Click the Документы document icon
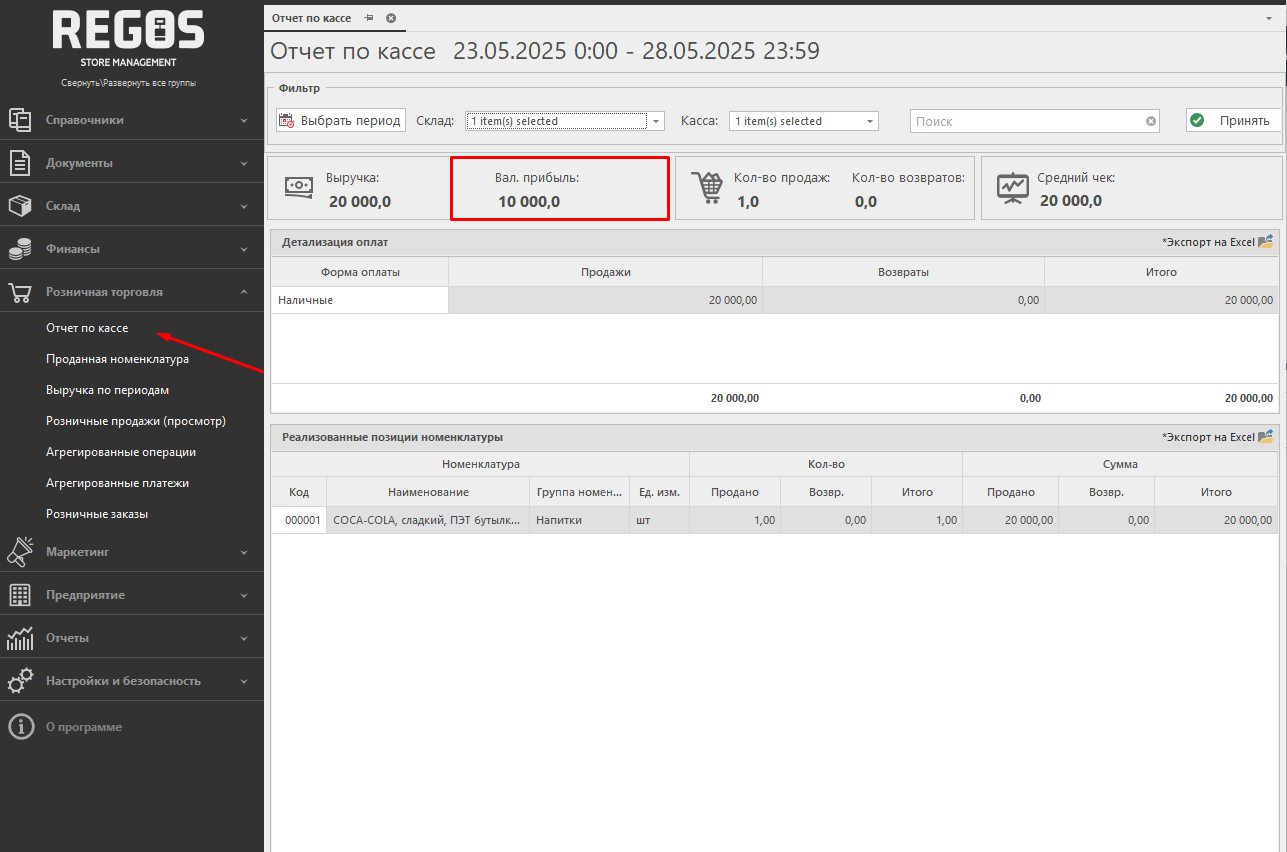 point(20,163)
